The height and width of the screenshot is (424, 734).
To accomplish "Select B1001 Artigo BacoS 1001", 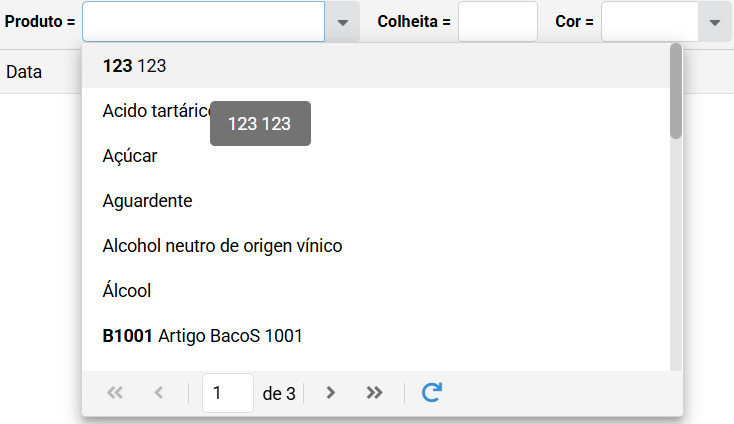I will pos(375,336).
